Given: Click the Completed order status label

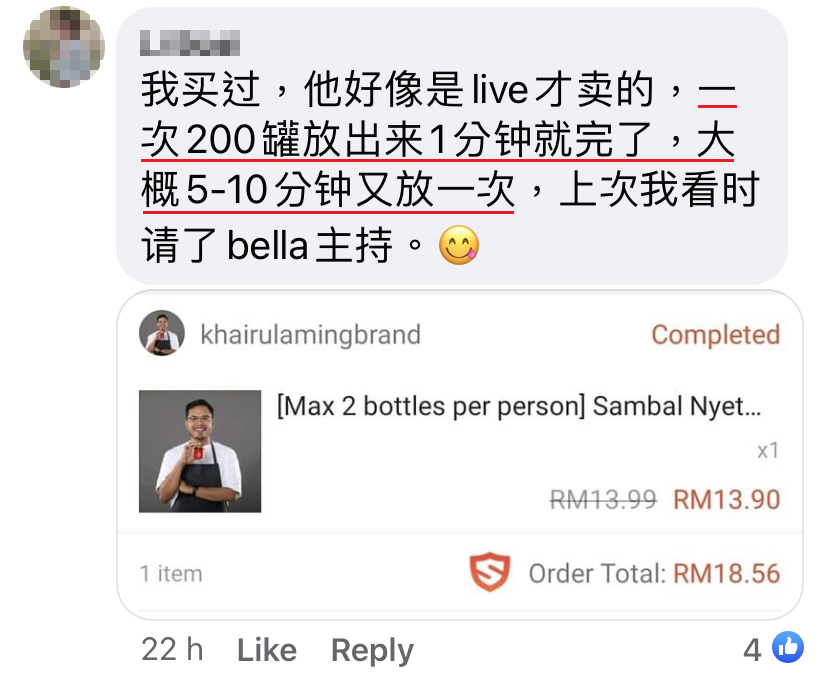Looking at the screenshot, I should click(x=716, y=335).
